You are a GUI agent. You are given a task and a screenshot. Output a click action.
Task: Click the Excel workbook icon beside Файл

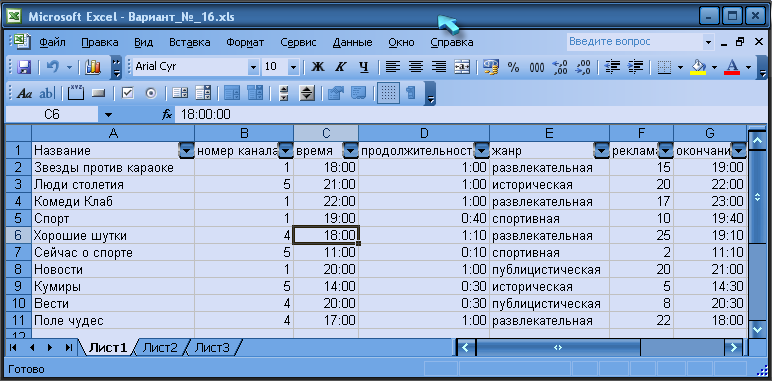tap(22, 42)
